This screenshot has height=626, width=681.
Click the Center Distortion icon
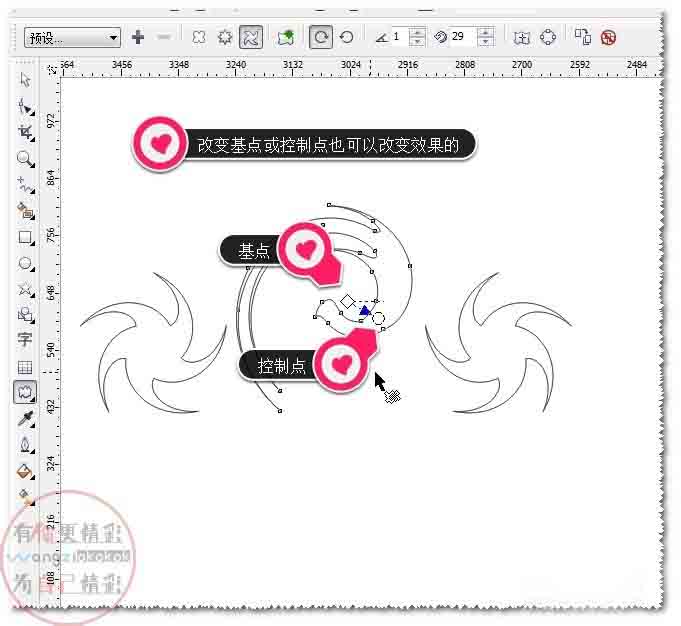click(x=521, y=37)
